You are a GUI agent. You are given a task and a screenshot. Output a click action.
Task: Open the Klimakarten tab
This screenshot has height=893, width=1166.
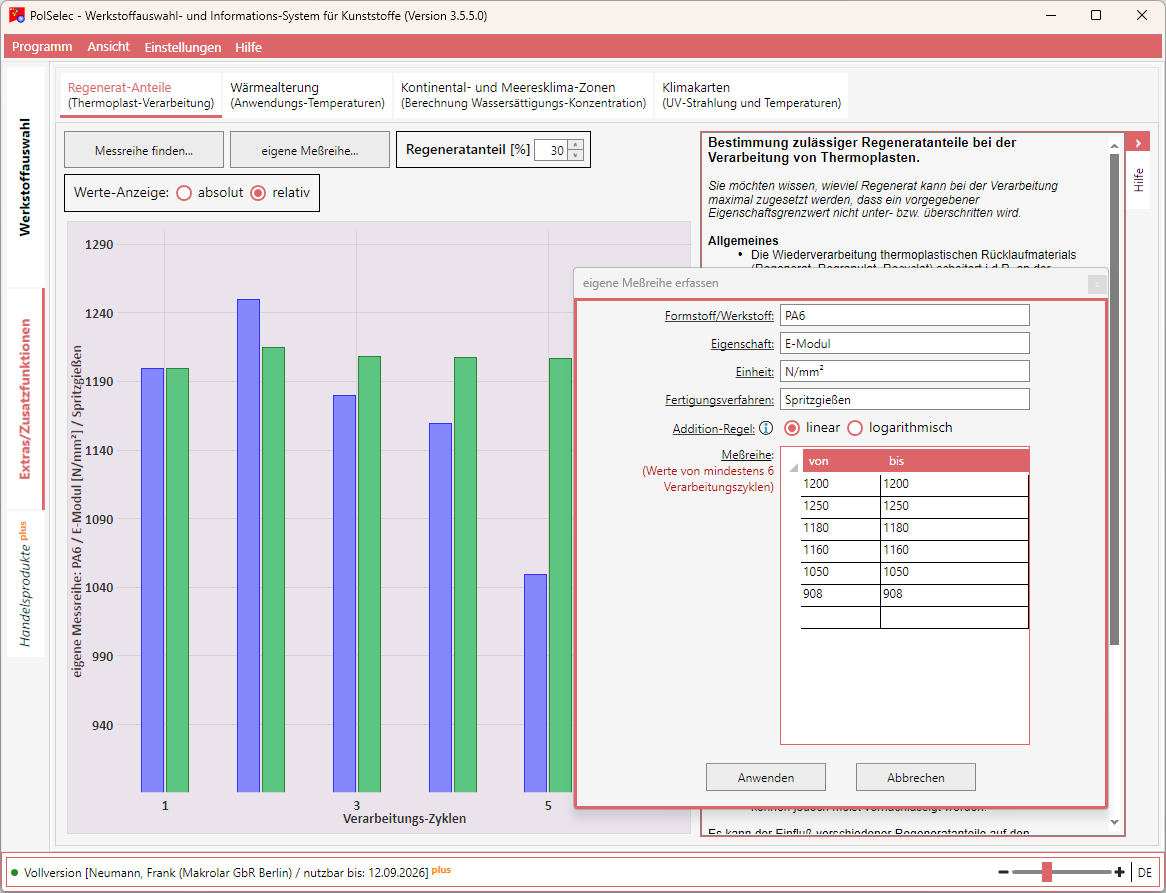coord(751,95)
